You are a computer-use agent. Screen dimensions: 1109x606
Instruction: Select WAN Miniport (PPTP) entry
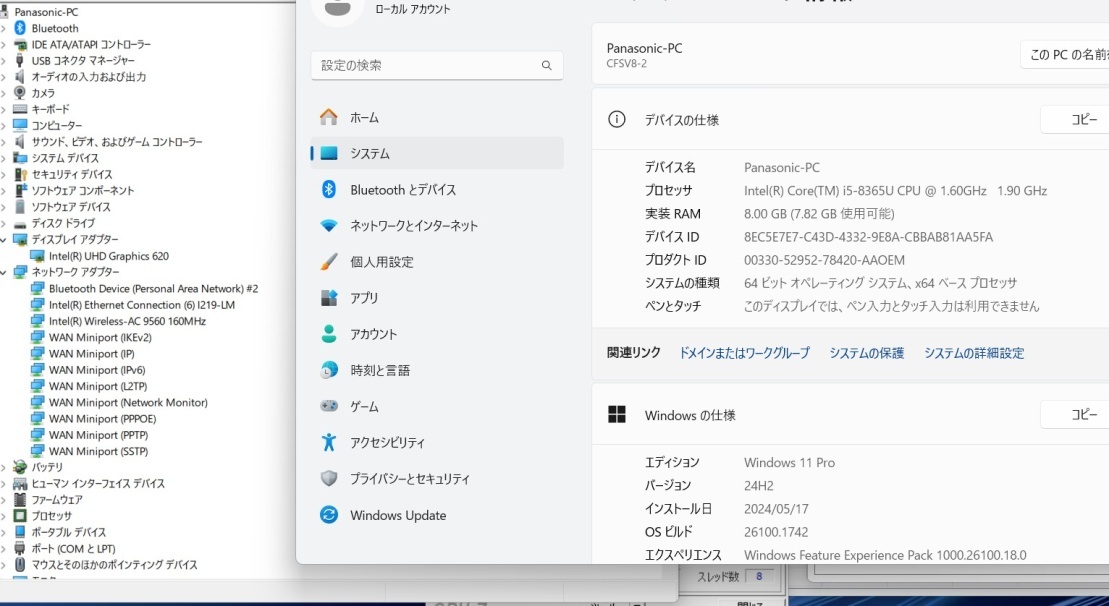(x=99, y=435)
